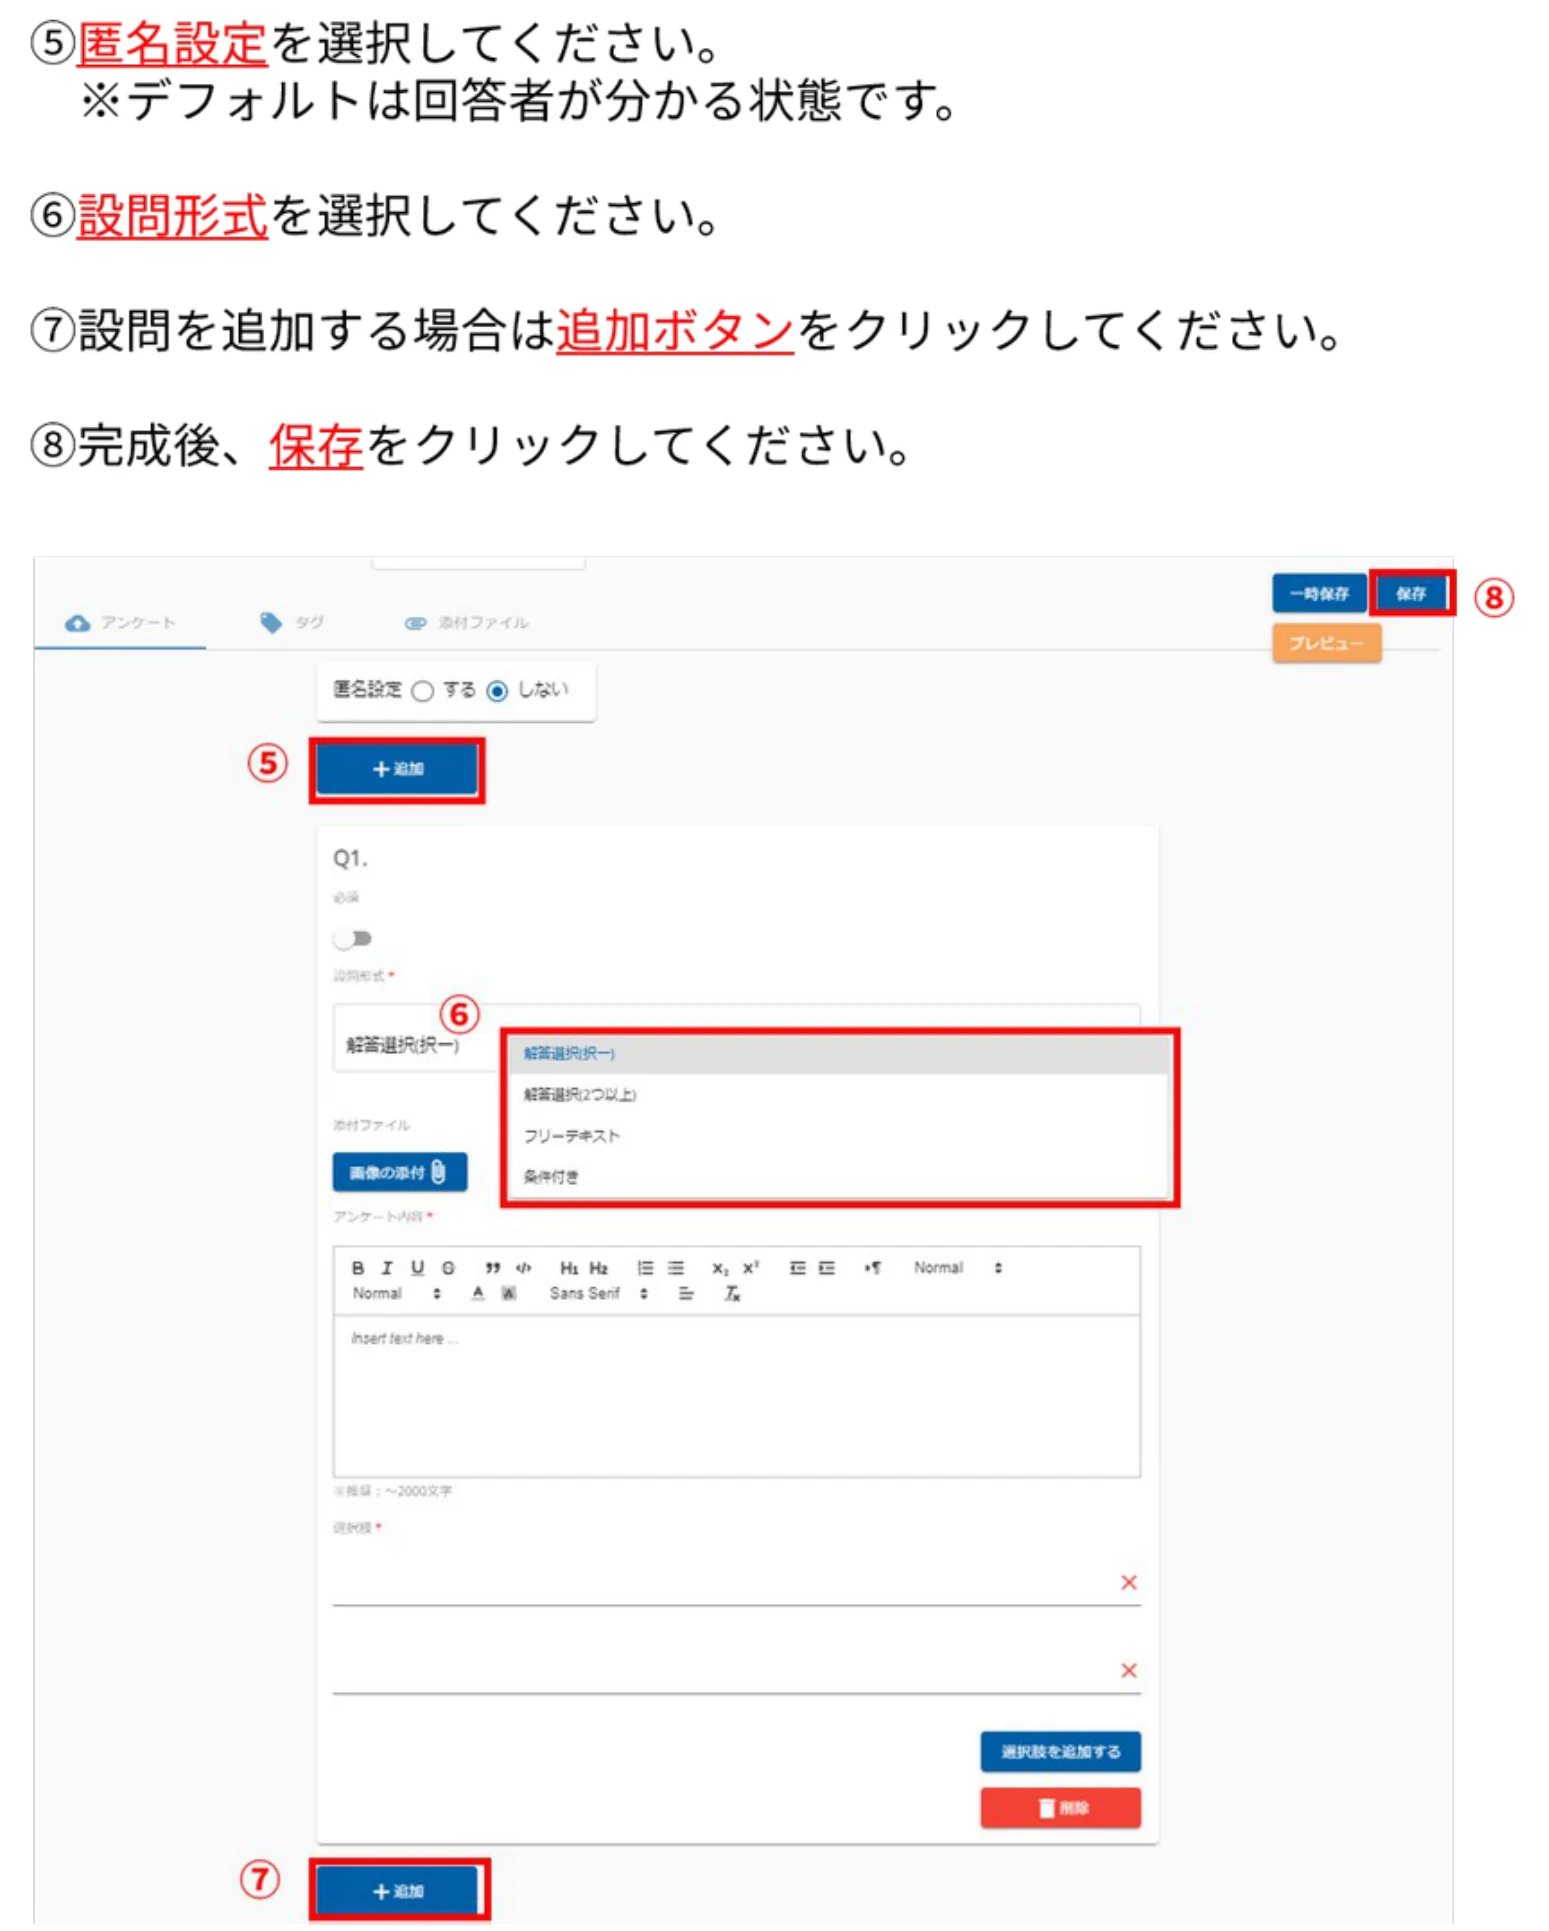Image resolution: width=1549 pixels, height=1931 pixels.
Task: Insert a code block with the code icon
Action: pos(523,1267)
